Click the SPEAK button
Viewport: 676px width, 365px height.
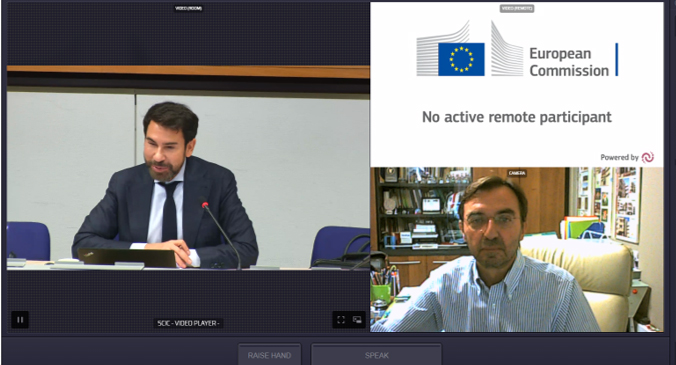(377, 355)
